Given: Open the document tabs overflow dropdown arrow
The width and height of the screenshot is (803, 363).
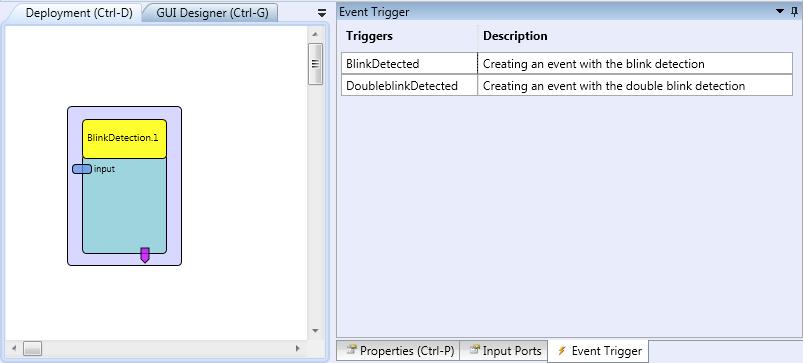Looking at the screenshot, I should click(x=322, y=13).
